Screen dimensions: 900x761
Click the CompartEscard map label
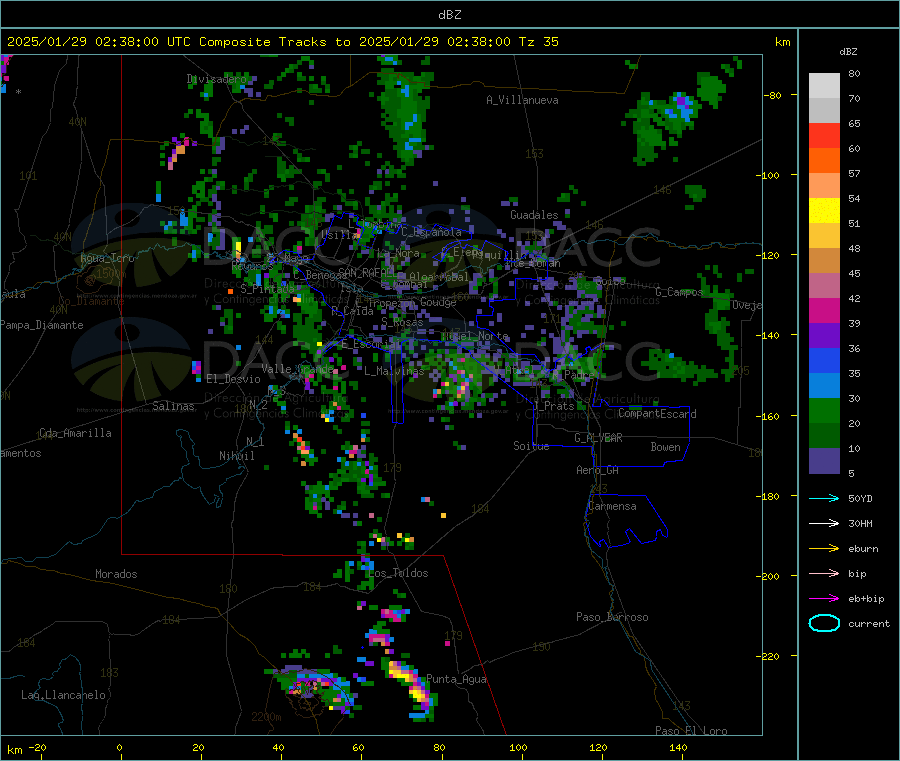pos(657,414)
